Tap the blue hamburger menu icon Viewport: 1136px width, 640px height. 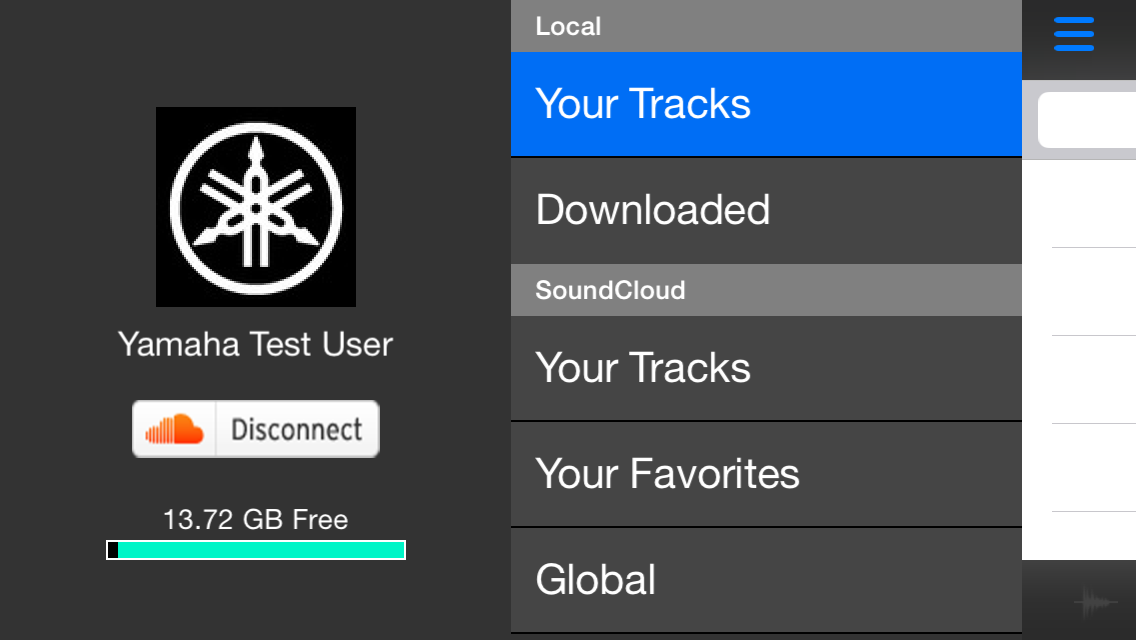1073,35
